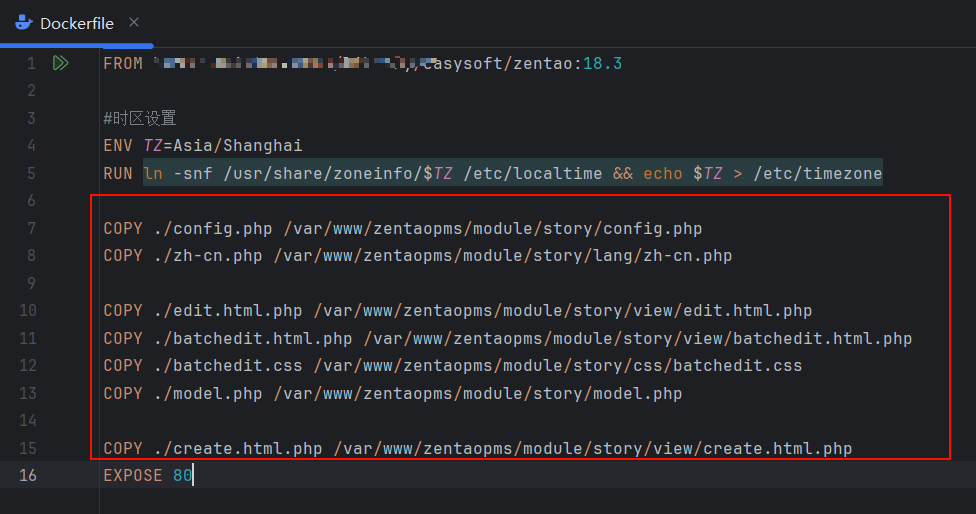The width and height of the screenshot is (976, 514).
Task: Click the image tag 18.3
Action: pos(603,63)
